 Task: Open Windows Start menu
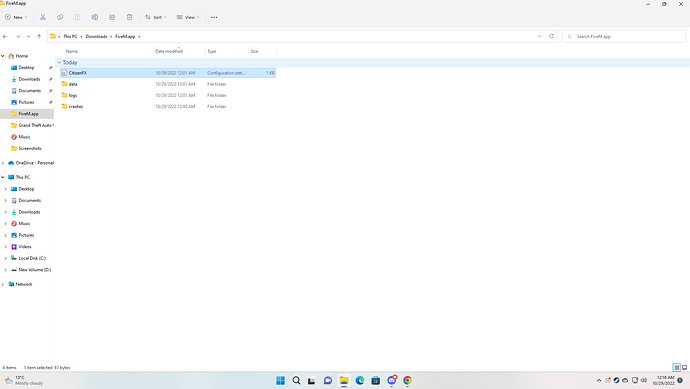pos(280,381)
